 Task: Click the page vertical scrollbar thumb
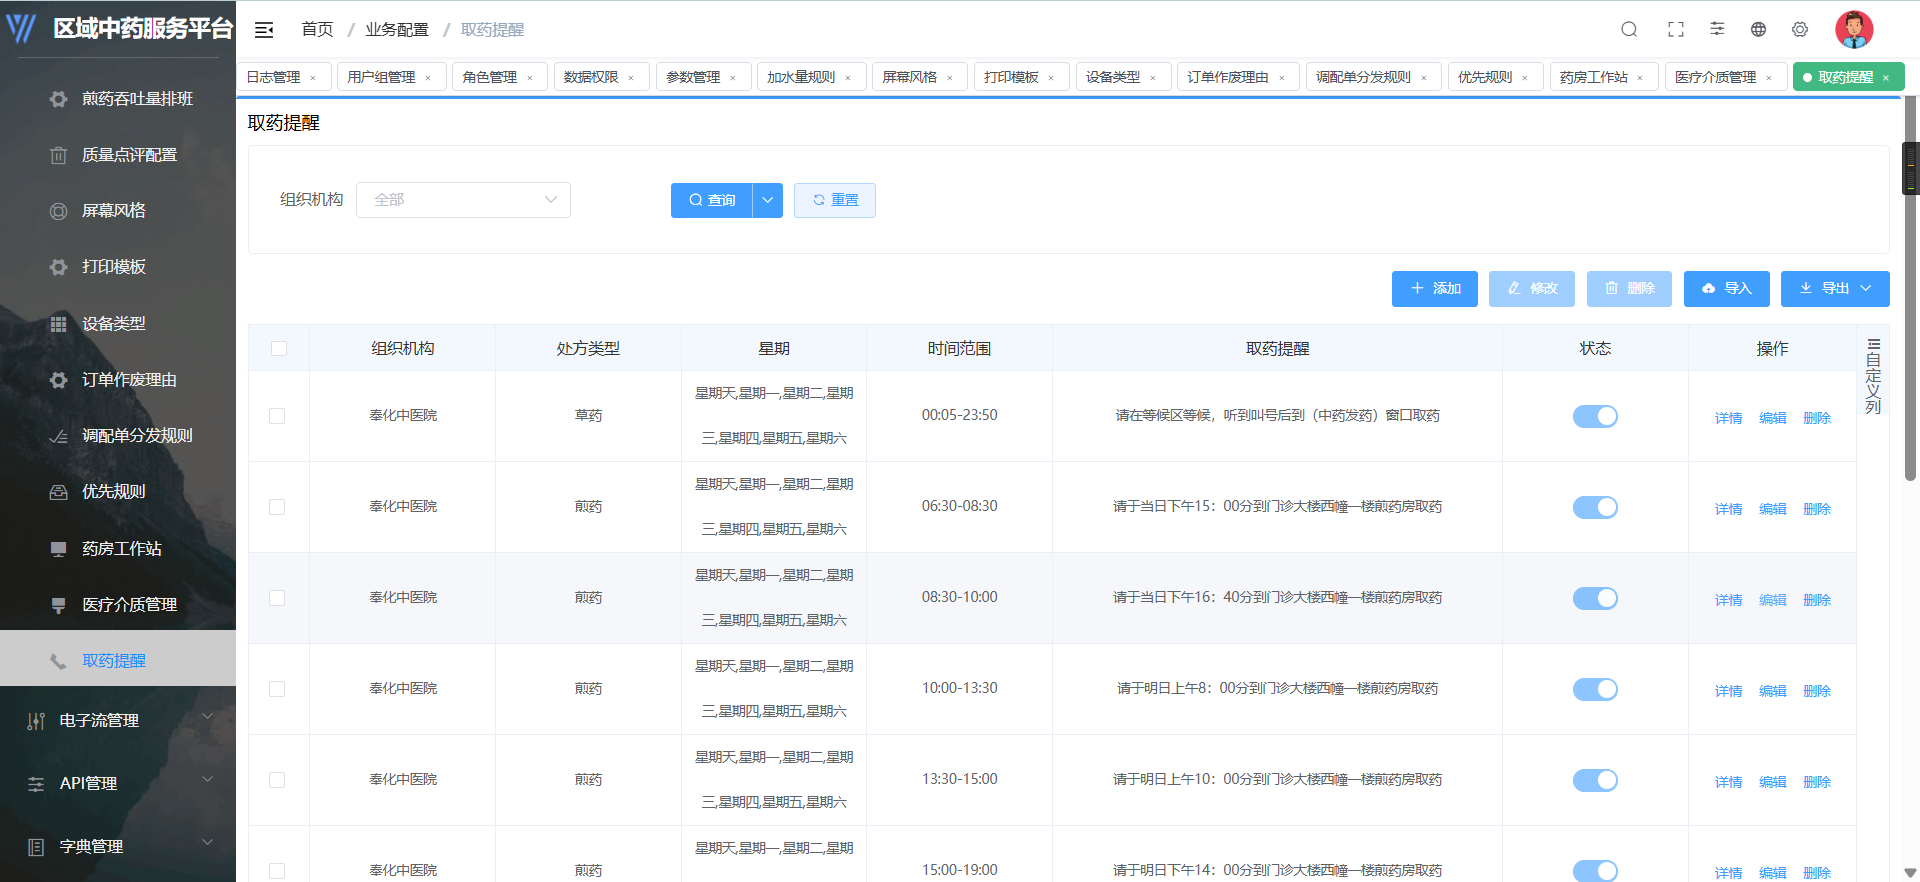[1910, 290]
